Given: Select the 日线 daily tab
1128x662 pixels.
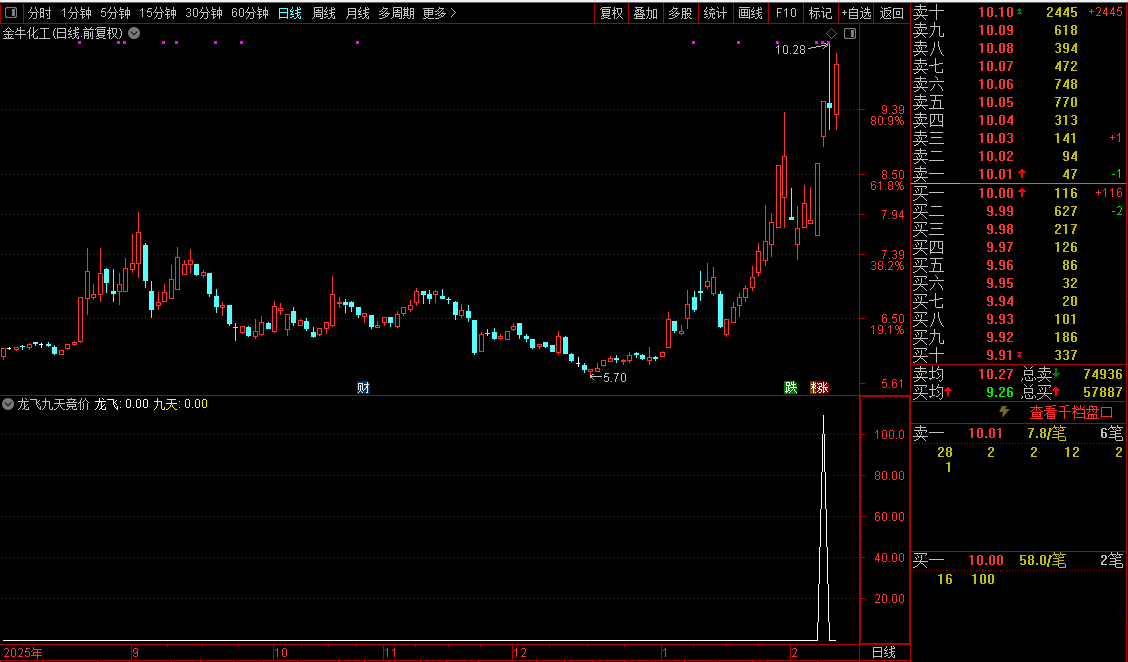Looking at the screenshot, I should (x=290, y=13).
